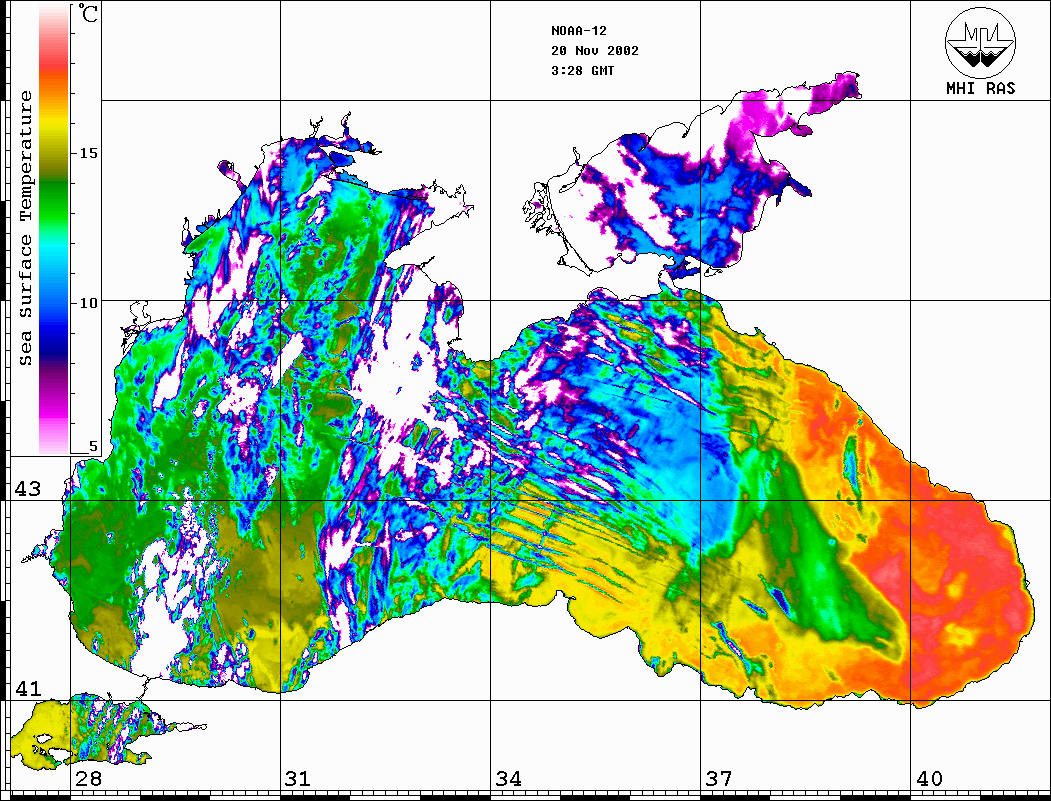Click the Sea Surface Temperature legend title

tap(25, 229)
